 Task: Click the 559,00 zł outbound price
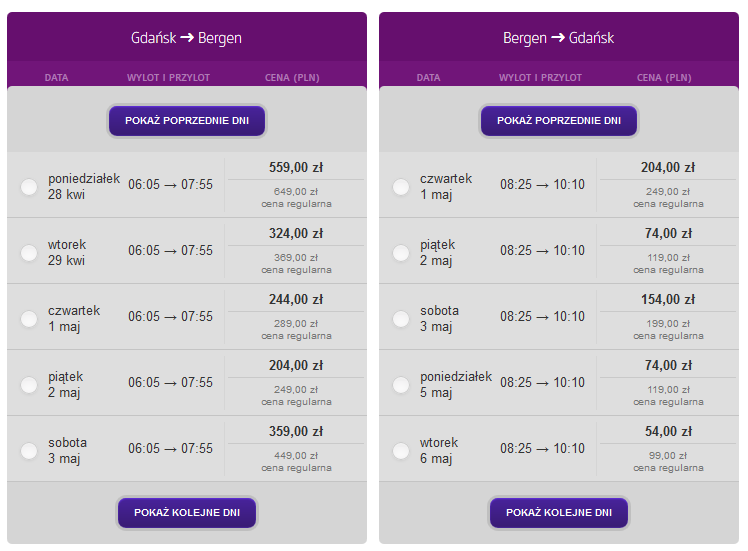(x=296, y=167)
